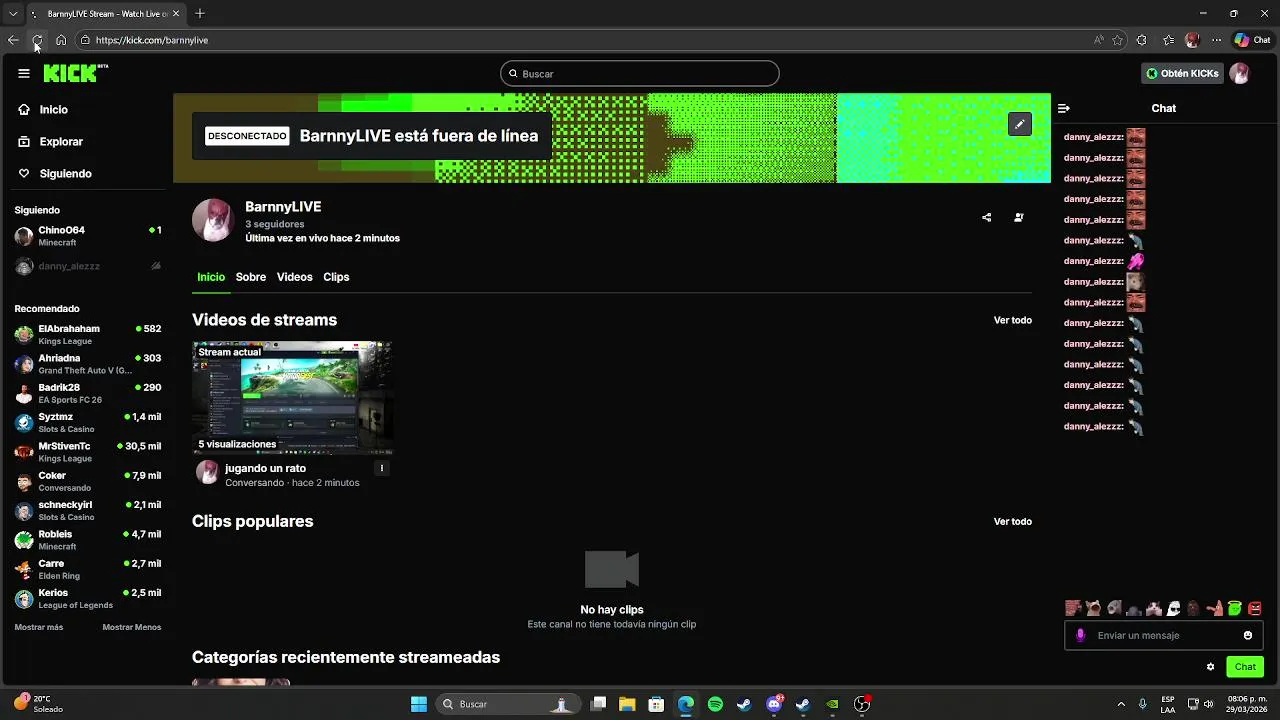
Task: Click Ver todo for Clips populares
Action: [1012, 521]
